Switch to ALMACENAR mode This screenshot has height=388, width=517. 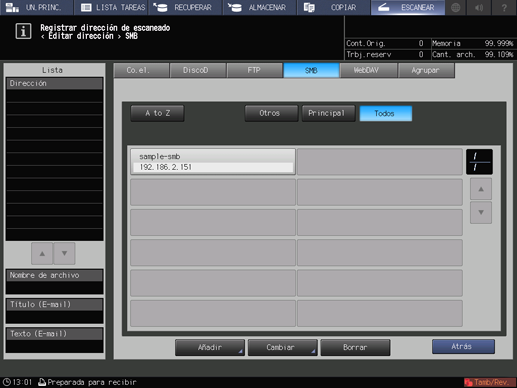(260, 7)
